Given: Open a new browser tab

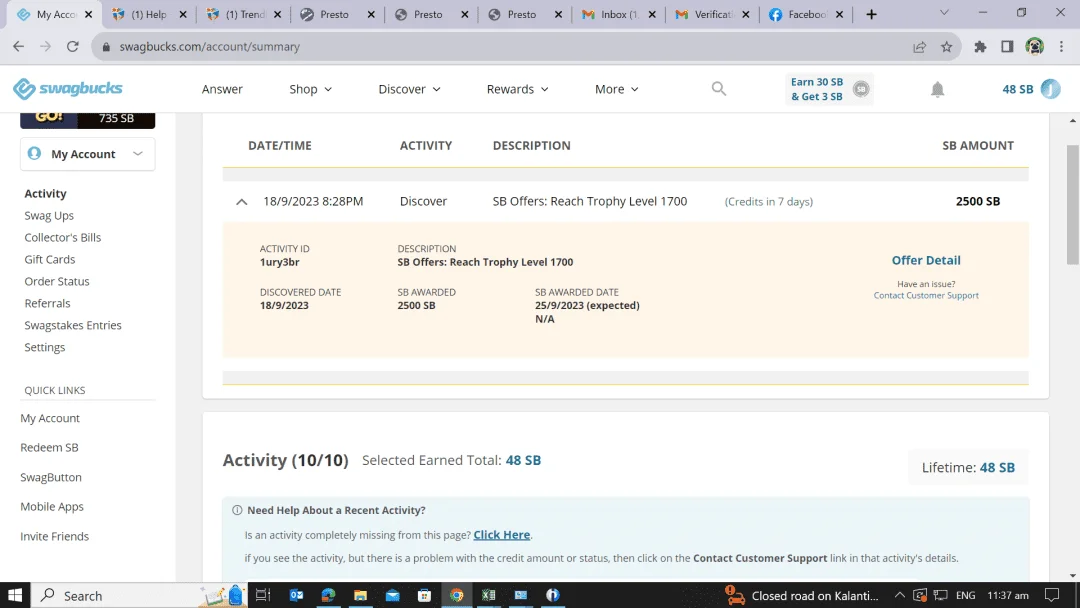Looking at the screenshot, I should [x=871, y=14].
